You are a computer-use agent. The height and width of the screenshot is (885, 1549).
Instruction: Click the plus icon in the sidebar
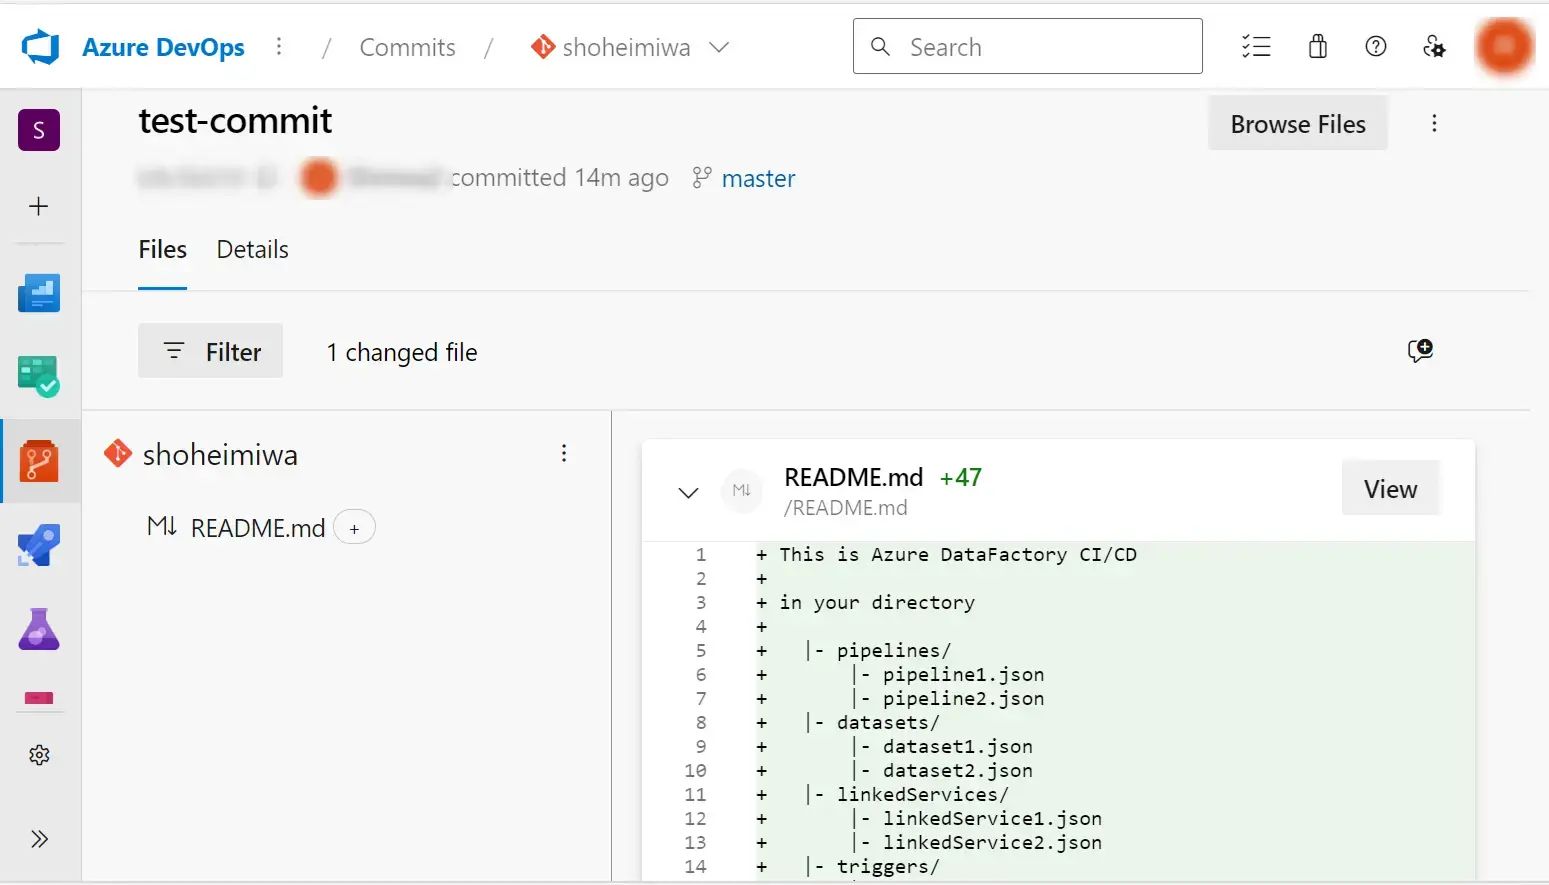coord(39,206)
